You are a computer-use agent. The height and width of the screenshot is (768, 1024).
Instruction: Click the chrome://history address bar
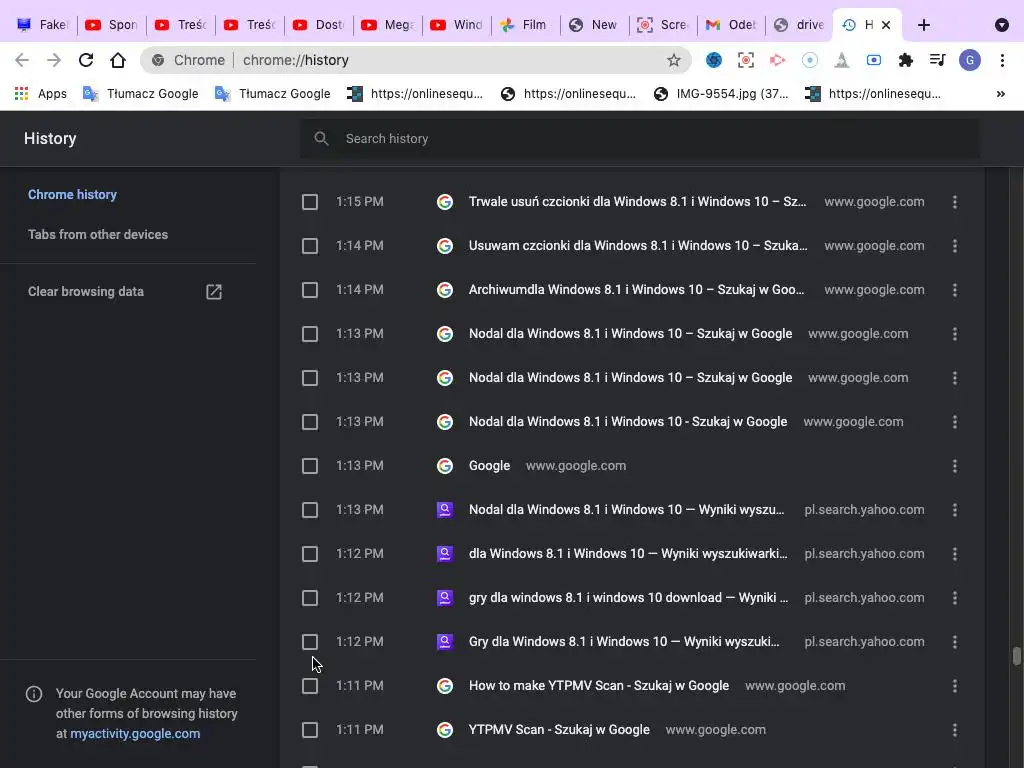[x=417, y=60]
